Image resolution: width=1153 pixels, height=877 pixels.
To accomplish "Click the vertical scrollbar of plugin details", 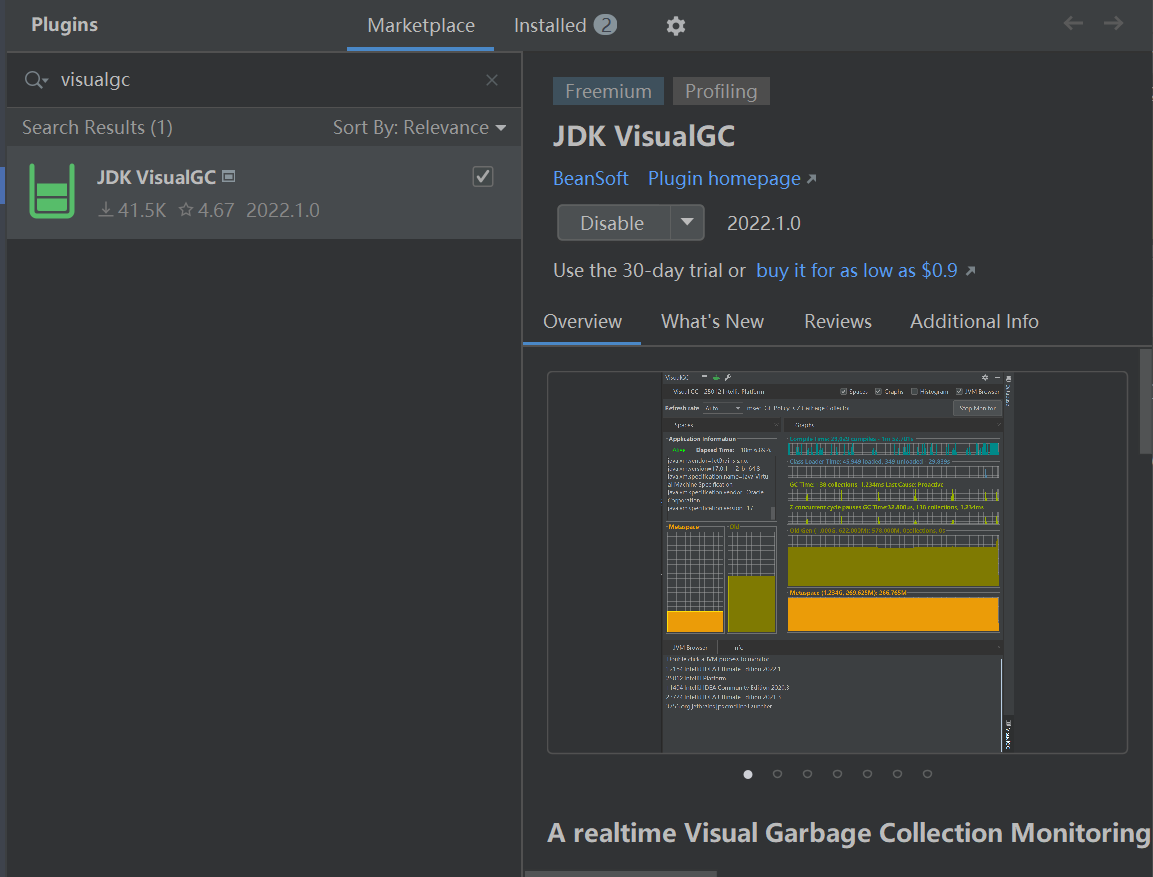I will (1146, 401).
